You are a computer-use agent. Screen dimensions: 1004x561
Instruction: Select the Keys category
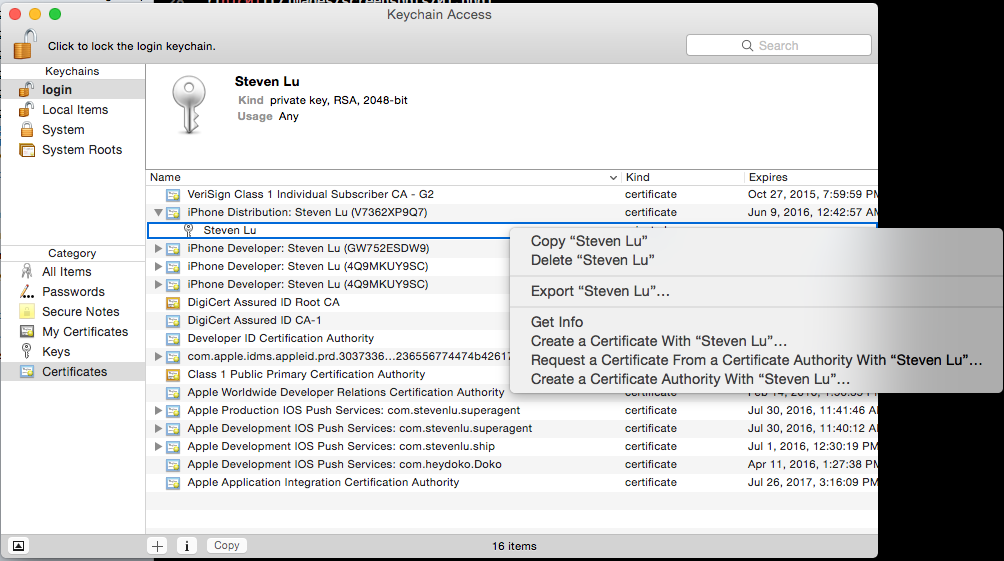(x=56, y=352)
